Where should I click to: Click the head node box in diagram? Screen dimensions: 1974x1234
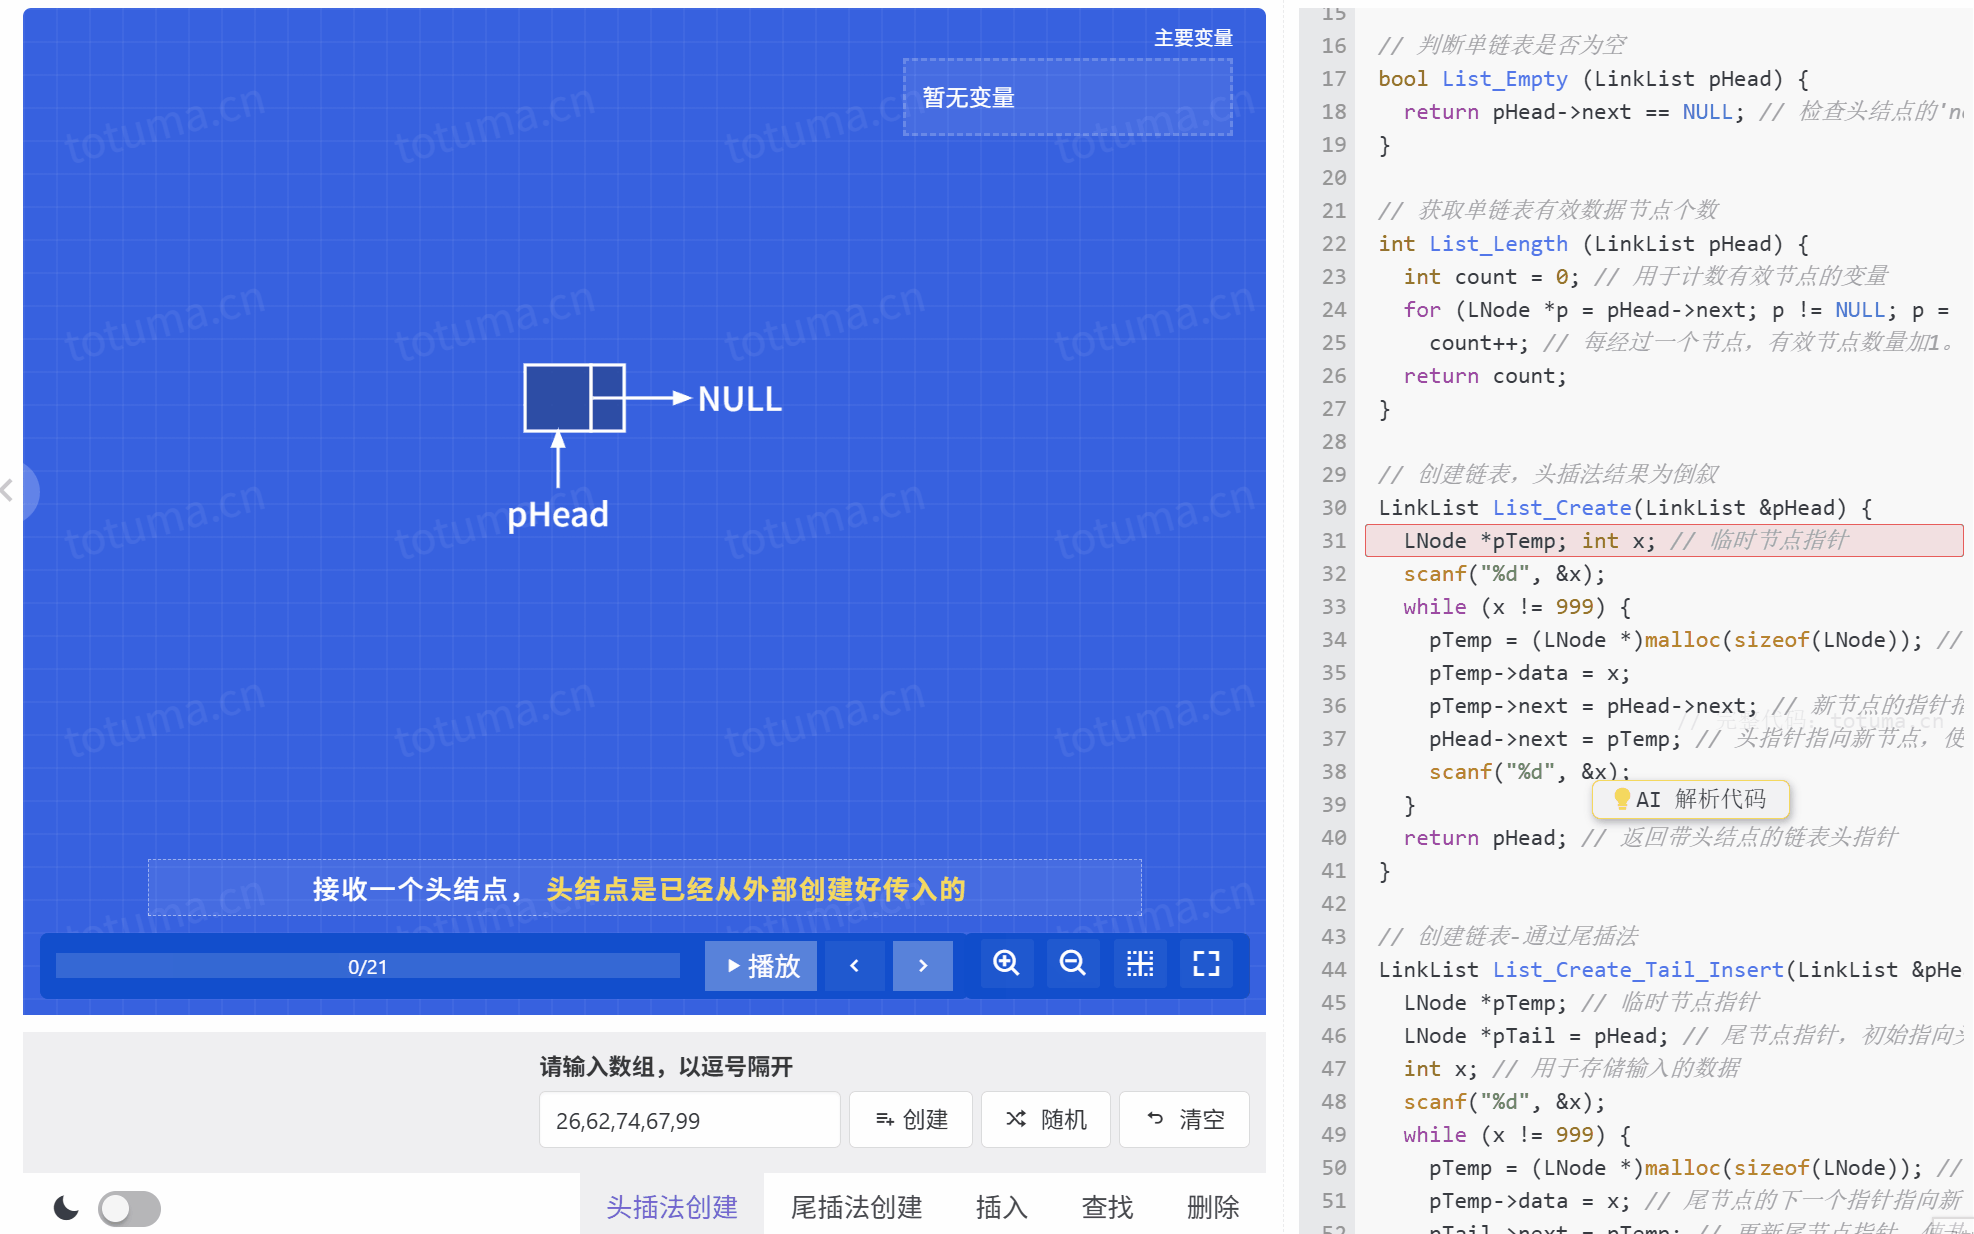pyautogui.click(x=575, y=398)
